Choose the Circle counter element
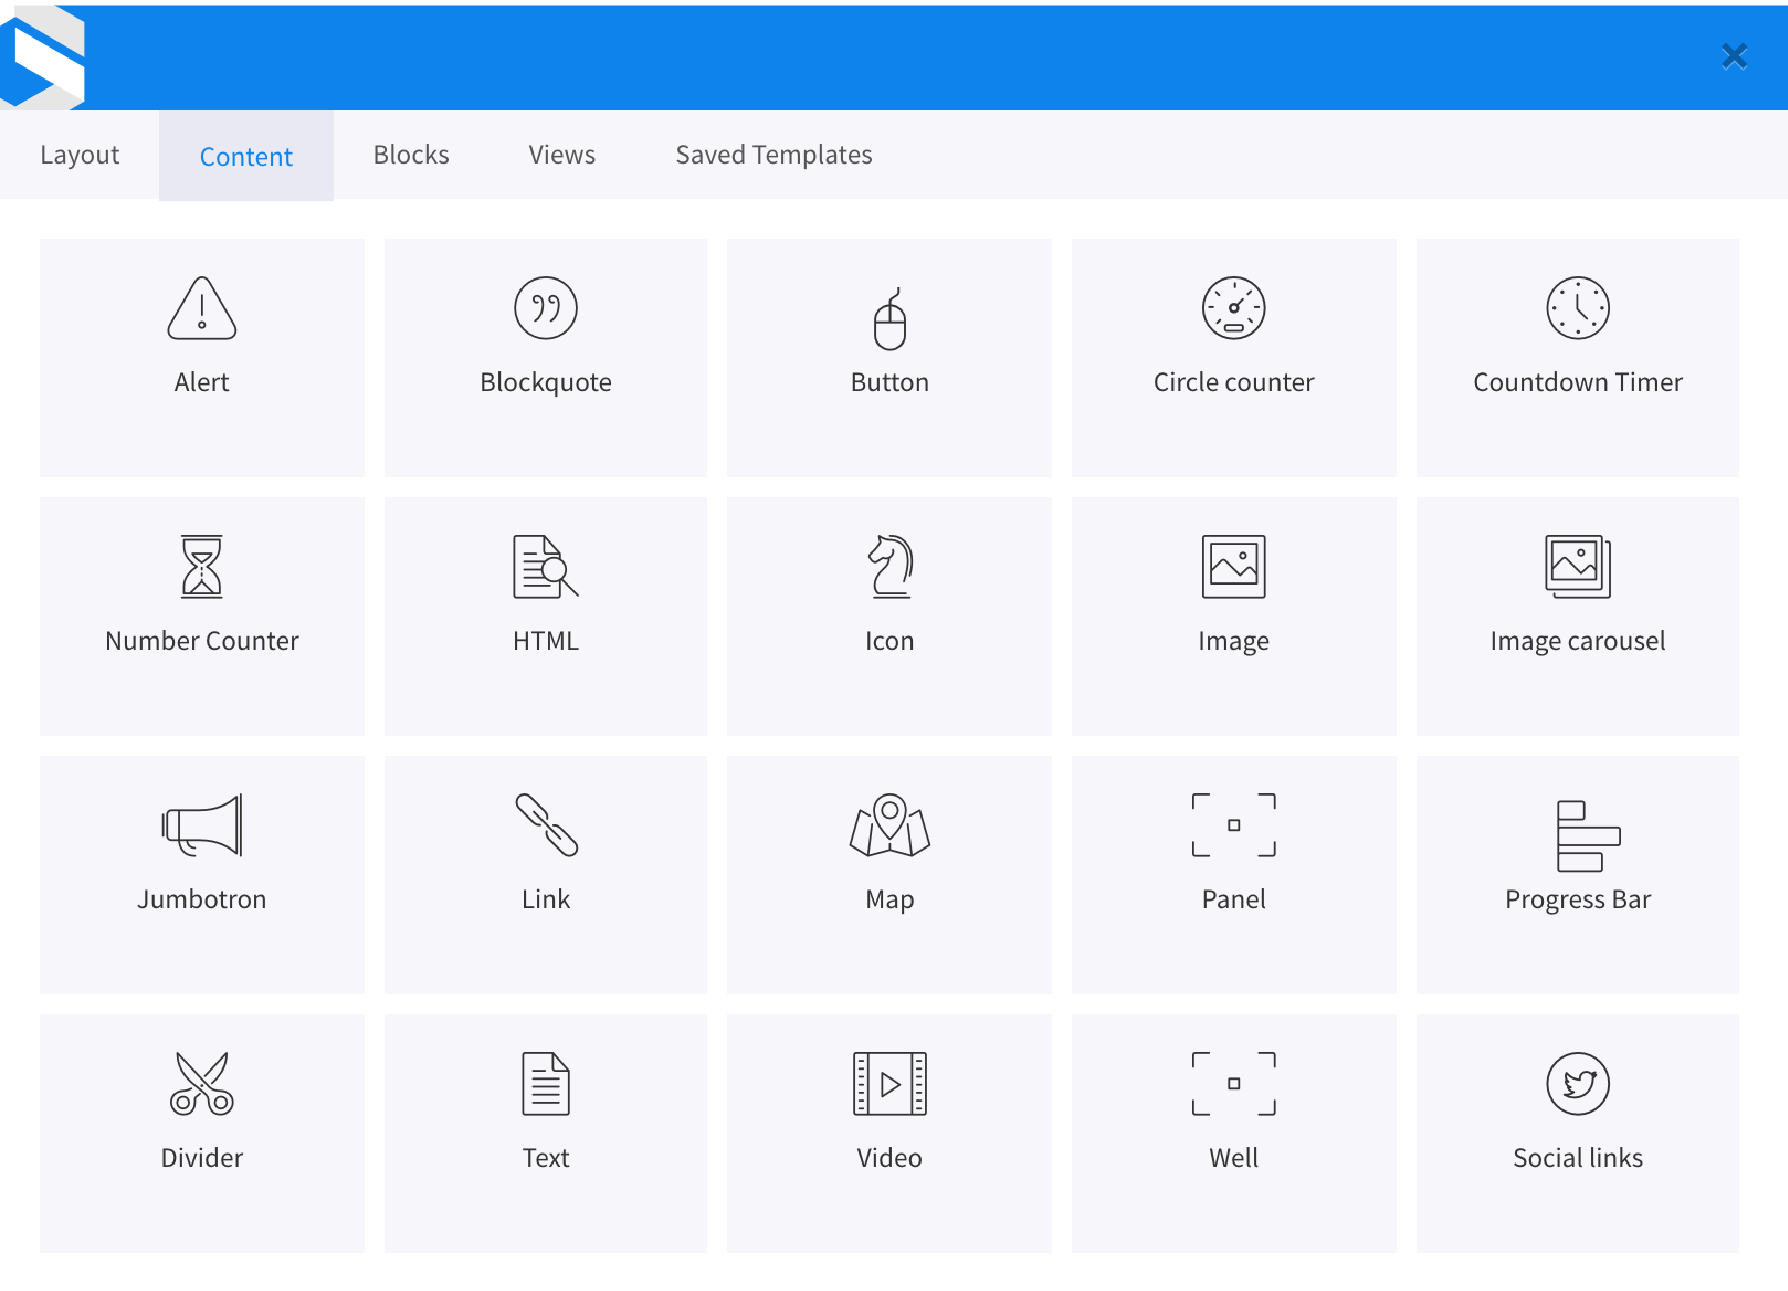 tap(1233, 357)
